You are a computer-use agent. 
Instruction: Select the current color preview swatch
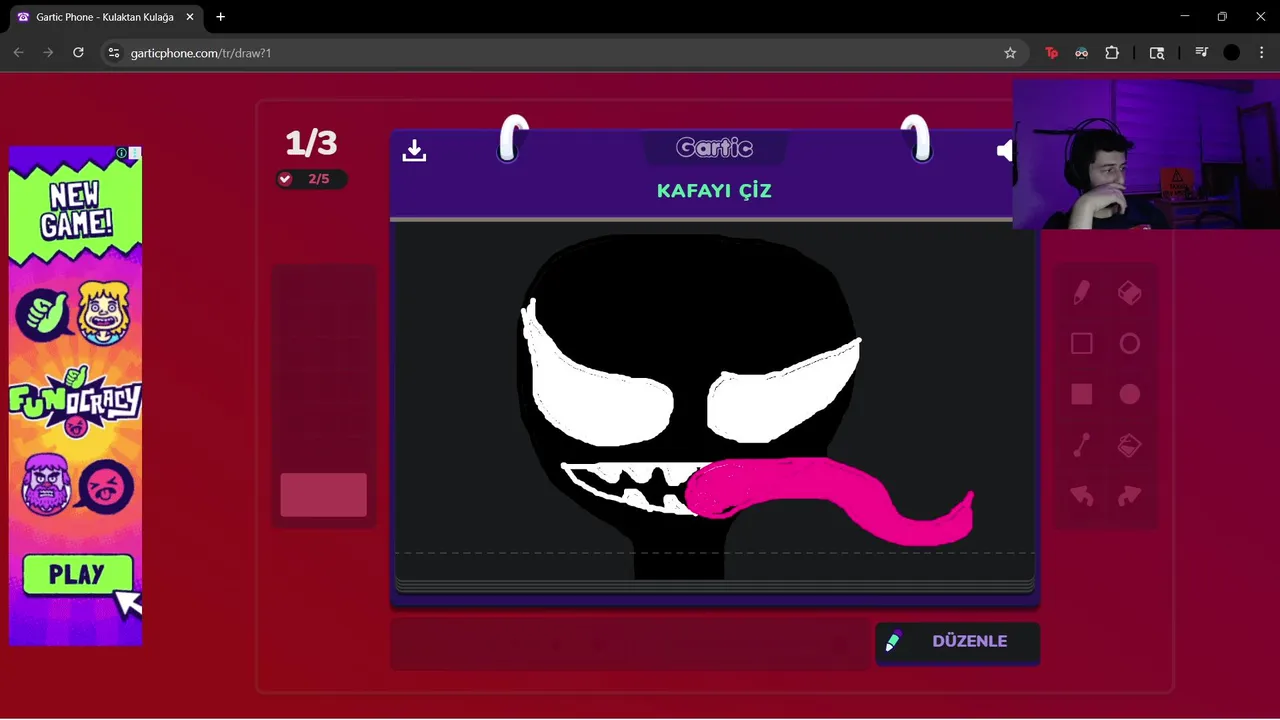(x=323, y=495)
